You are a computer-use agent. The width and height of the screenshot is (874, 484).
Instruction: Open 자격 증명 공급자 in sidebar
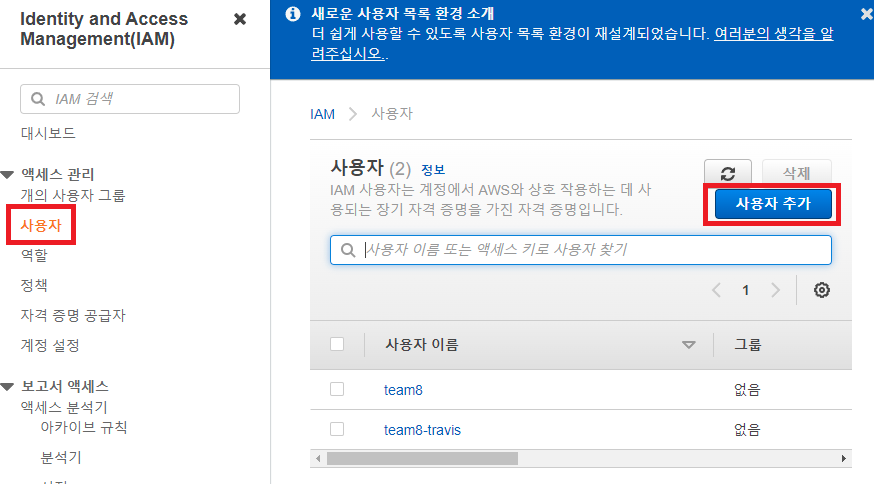click(73, 316)
